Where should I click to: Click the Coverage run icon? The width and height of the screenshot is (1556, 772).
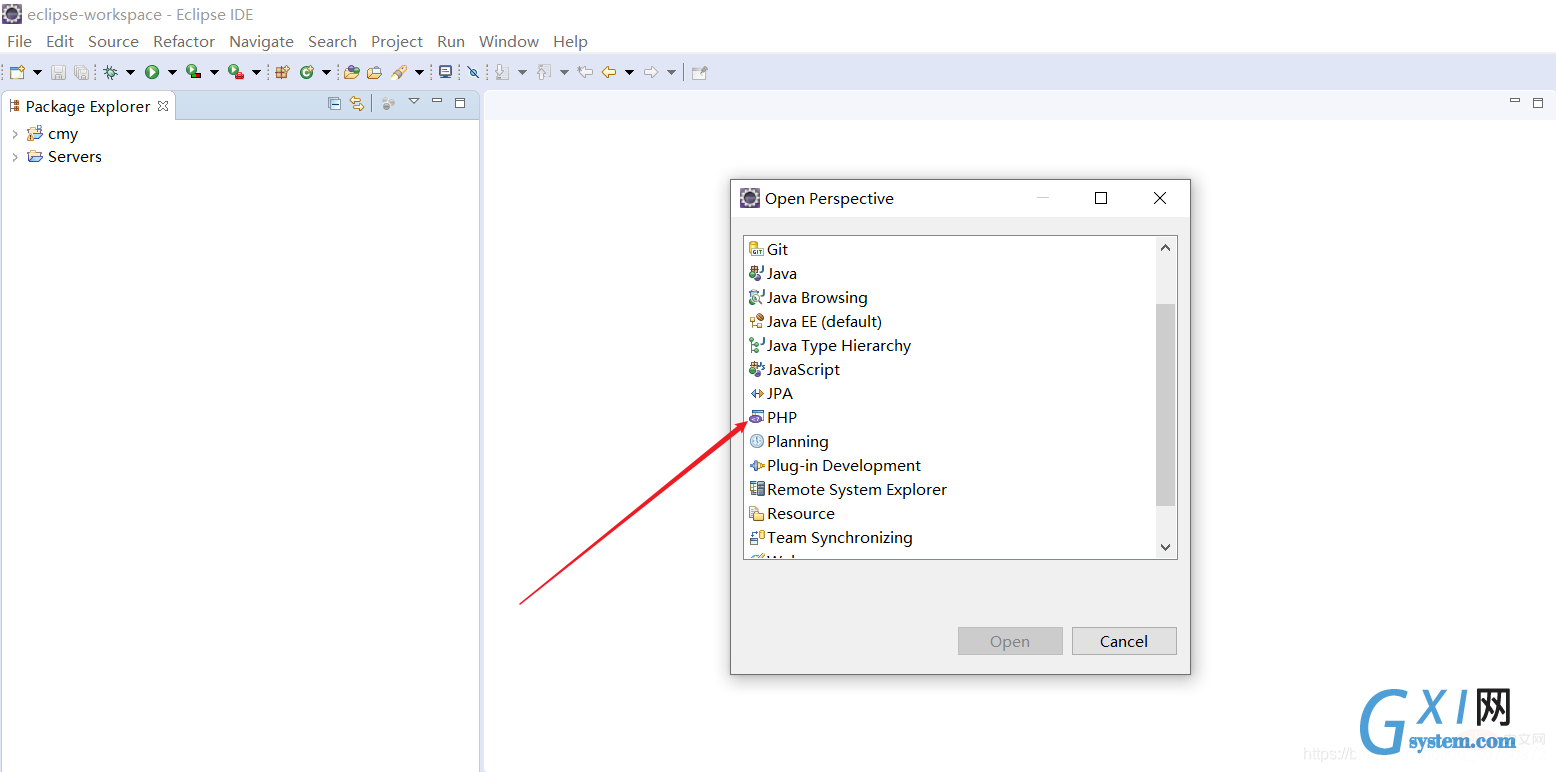[194, 72]
